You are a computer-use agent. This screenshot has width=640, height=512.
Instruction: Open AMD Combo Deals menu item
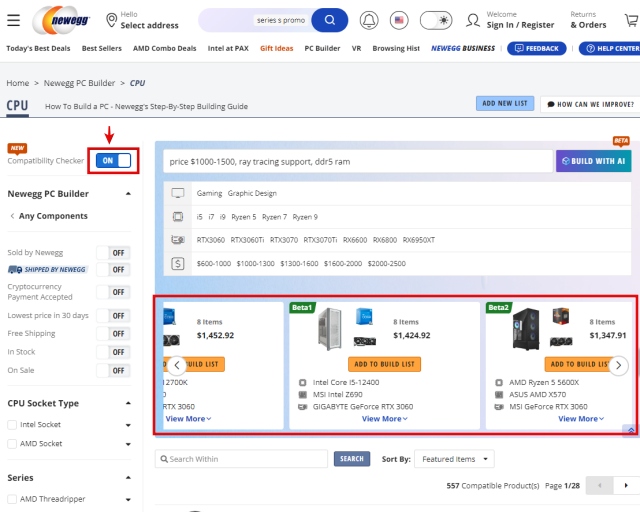[x=164, y=49]
